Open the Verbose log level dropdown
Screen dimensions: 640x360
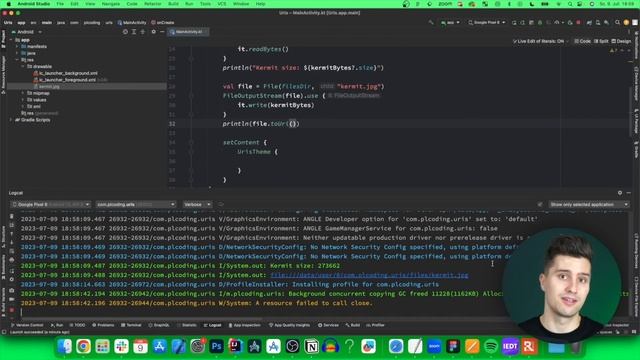point(197,204)
